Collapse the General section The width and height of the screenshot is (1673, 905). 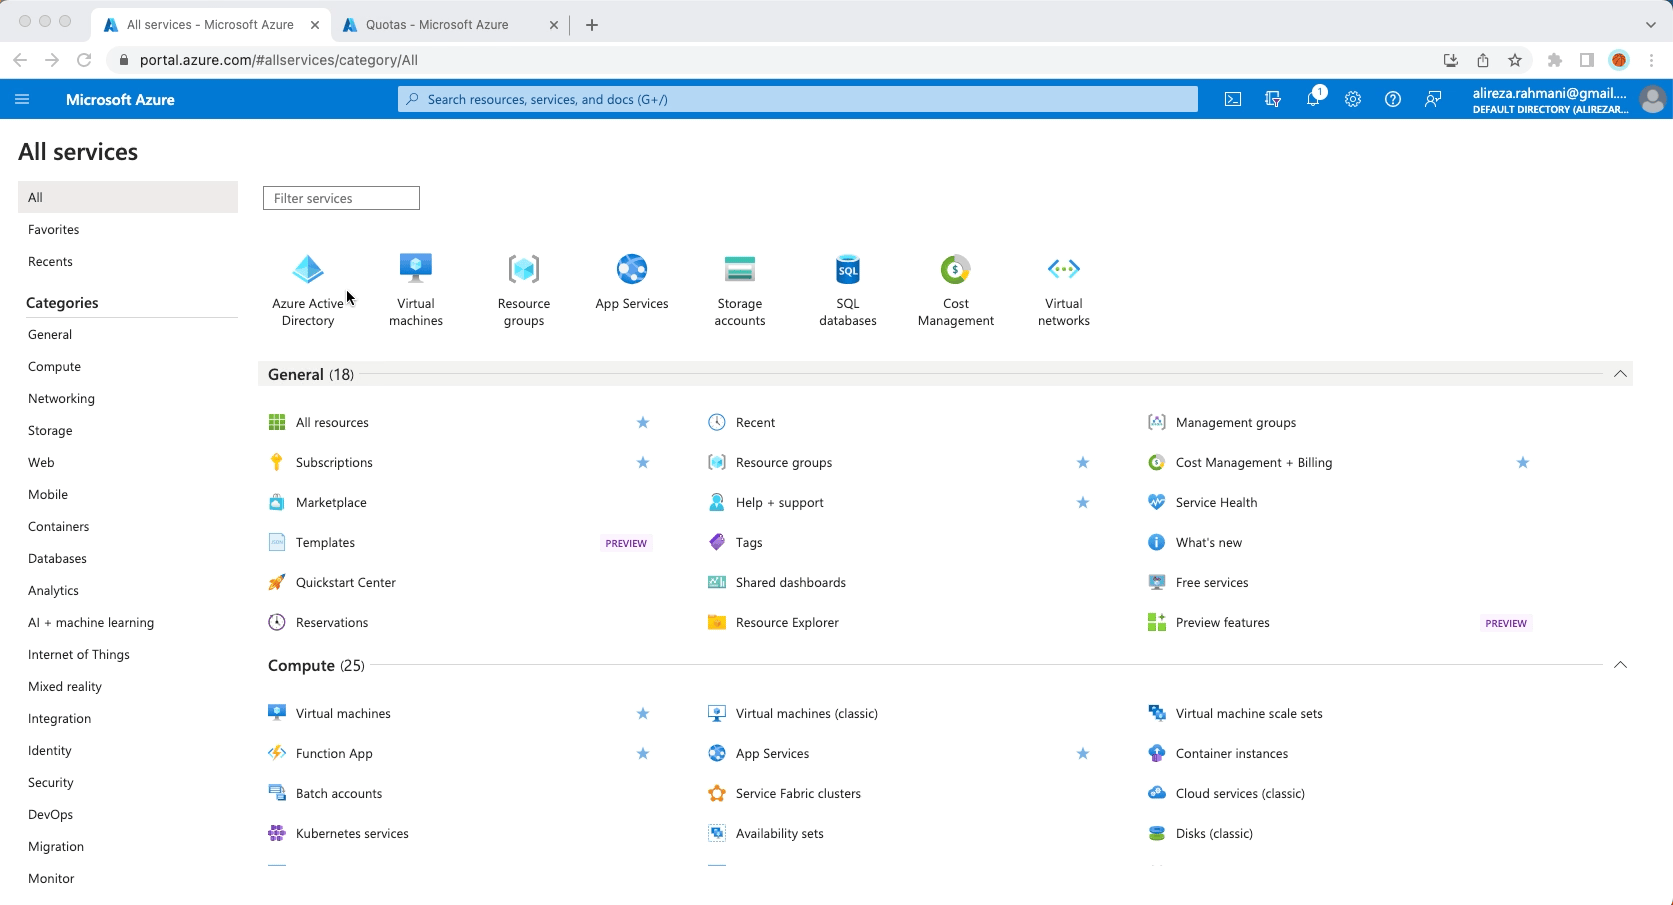click(1620, 374)
